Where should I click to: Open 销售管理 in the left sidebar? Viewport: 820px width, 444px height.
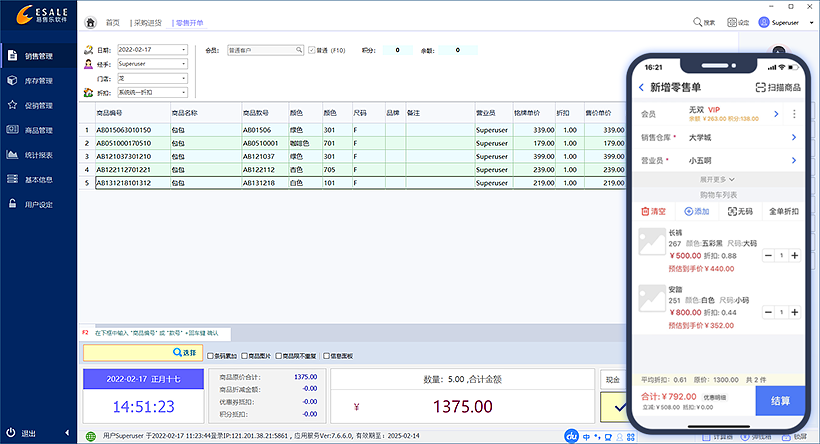pyautogui.click(x=38, y=56)
